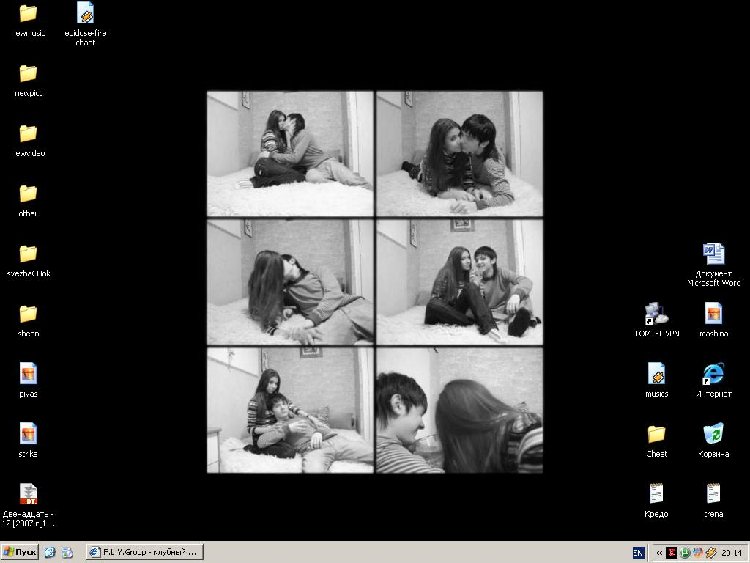Viewport: 750px width, 563px height.
Task: Open the 'trena' text file
Action: tap(713, 494)
